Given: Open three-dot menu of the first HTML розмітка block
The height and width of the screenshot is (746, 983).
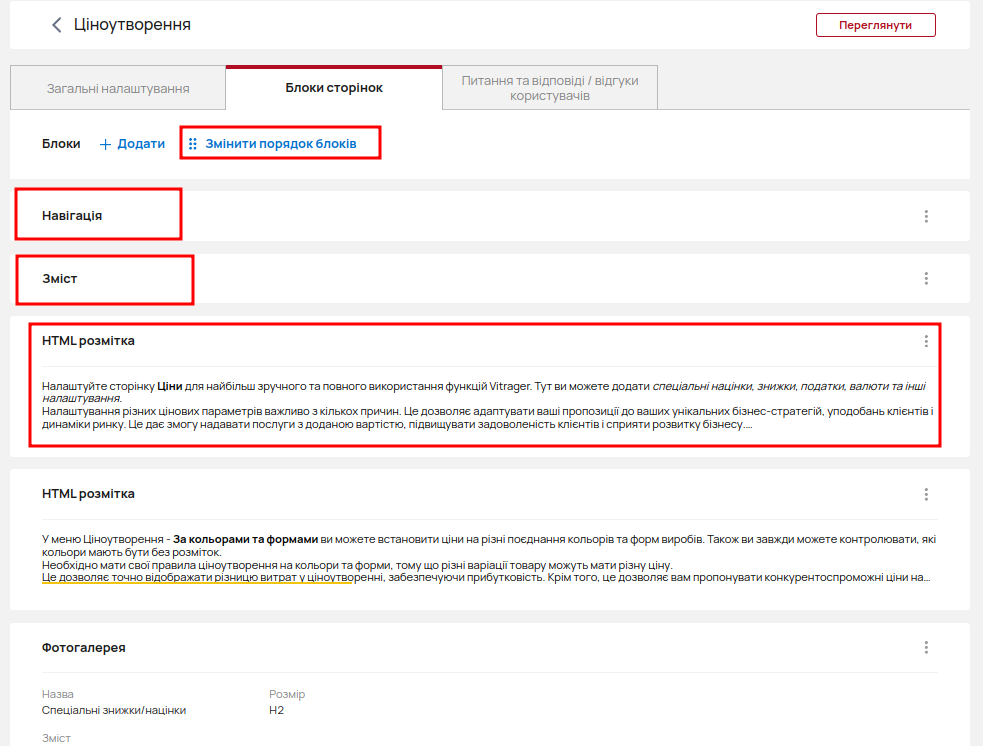Looking at the screenshot, I should [x=926, y=341].
